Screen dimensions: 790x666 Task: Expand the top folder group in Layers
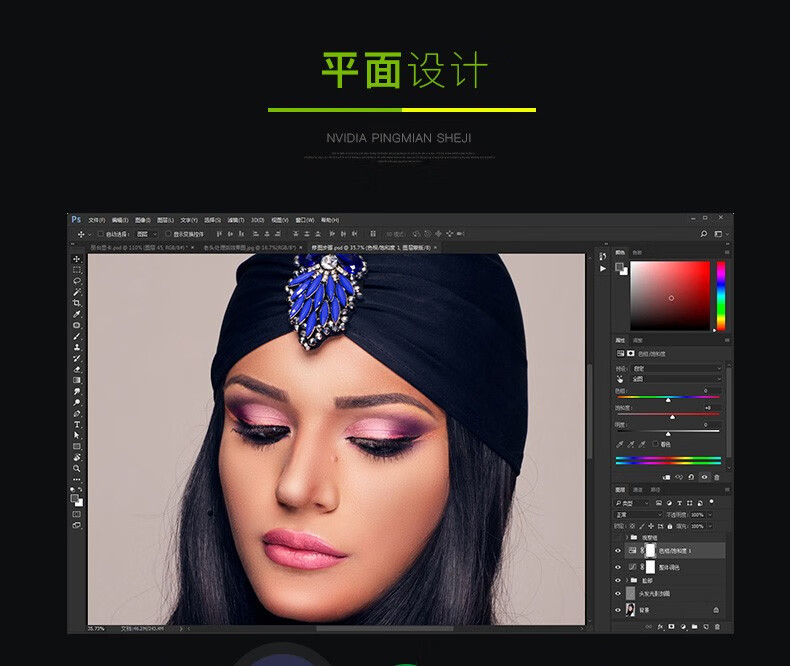tap(627, 538)
